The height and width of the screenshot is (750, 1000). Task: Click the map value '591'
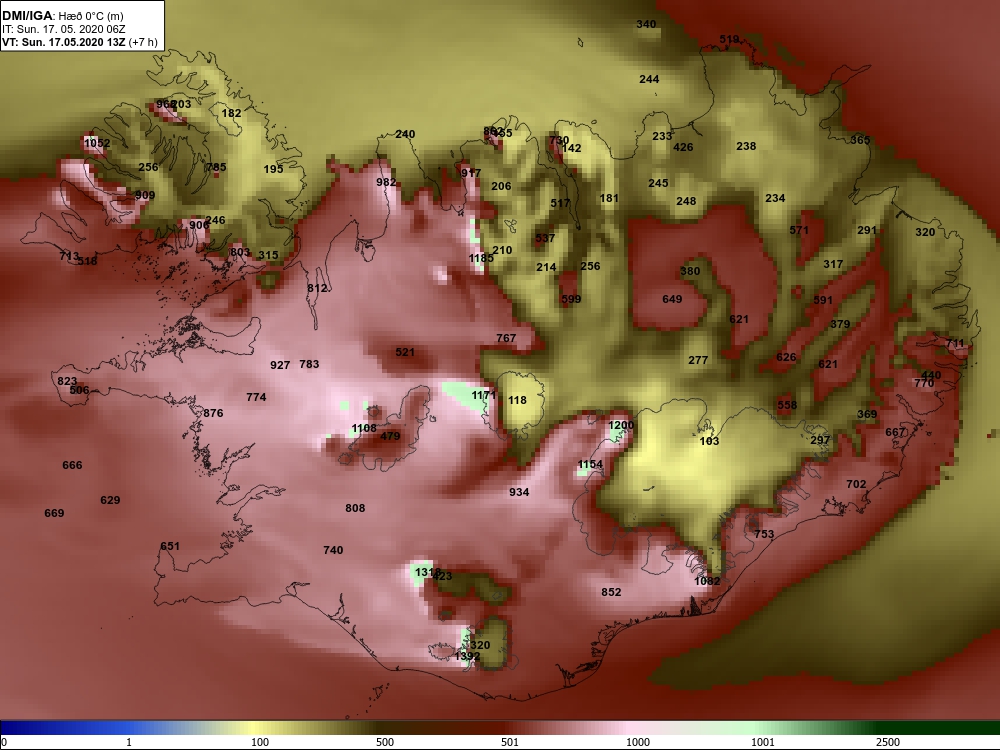coord(823,300)
